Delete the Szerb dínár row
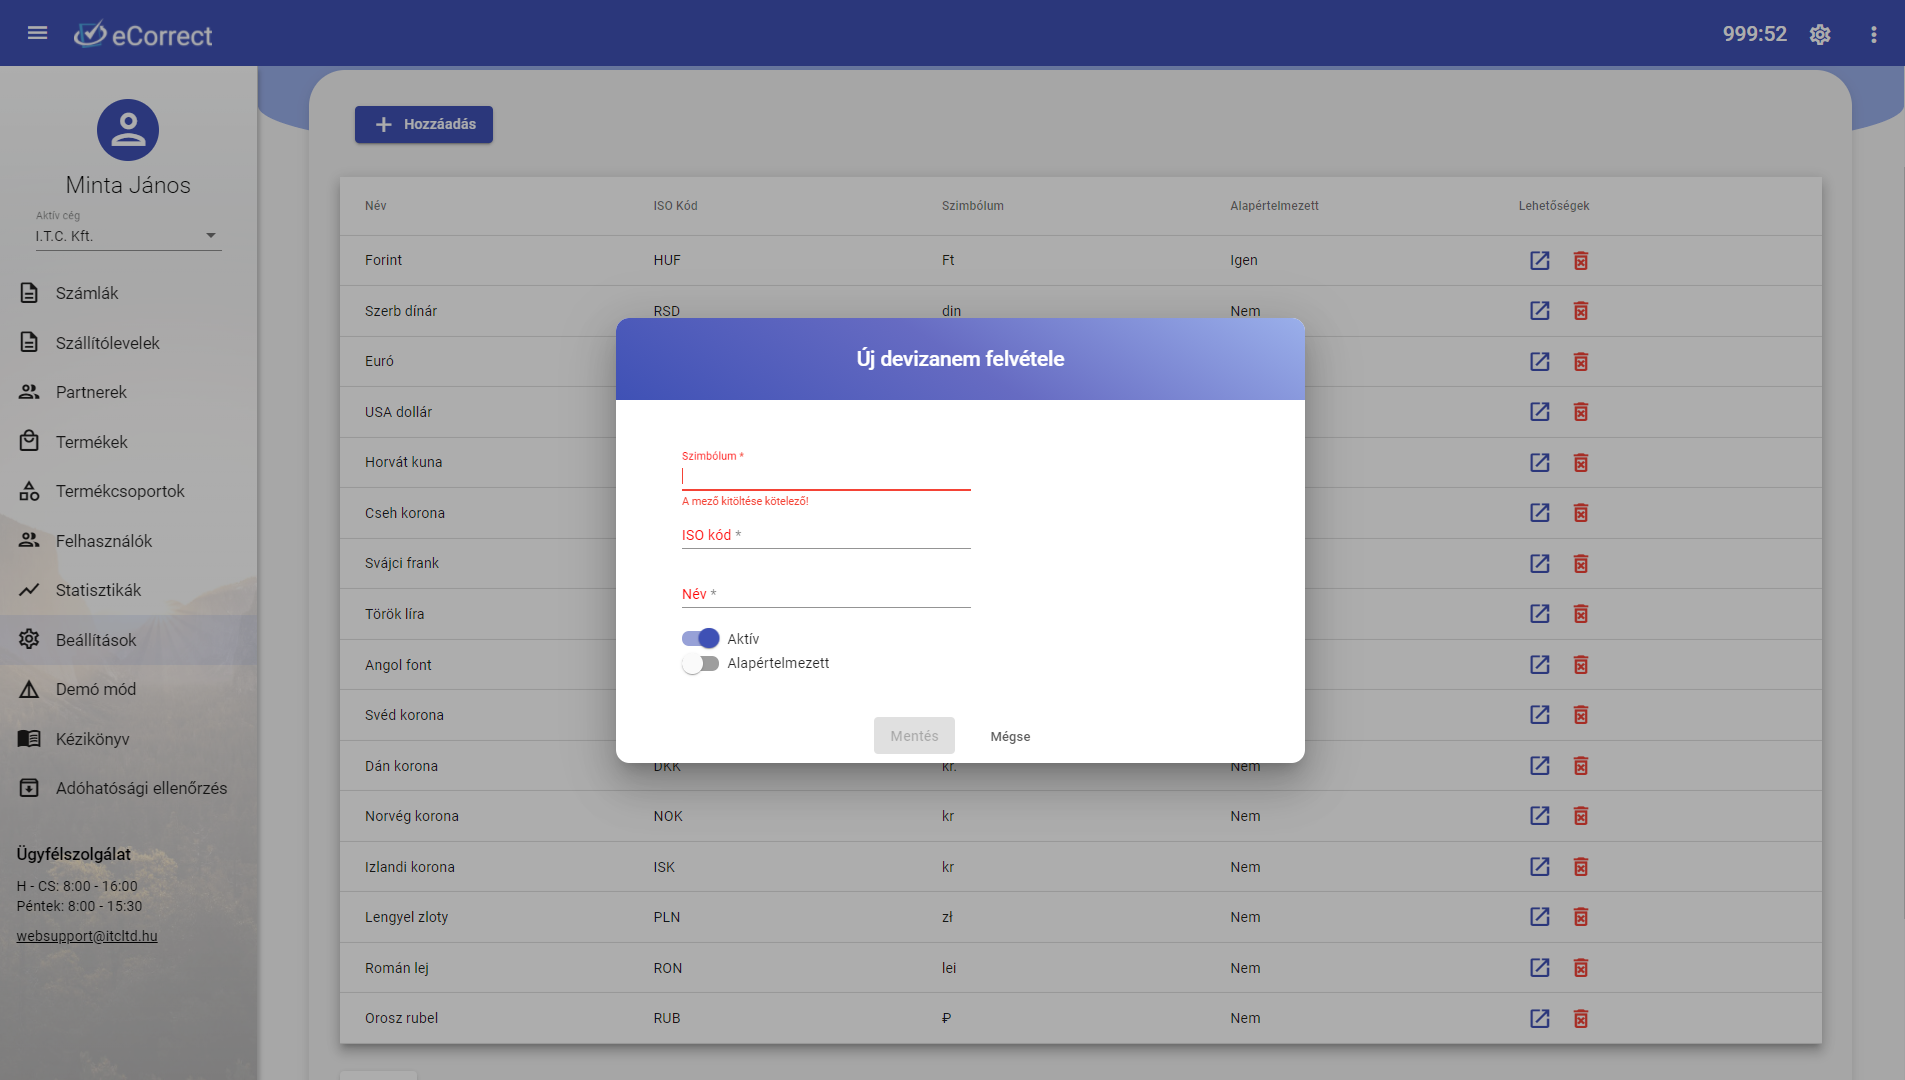This screenshot has width=1905, height=1080. 1581,311
